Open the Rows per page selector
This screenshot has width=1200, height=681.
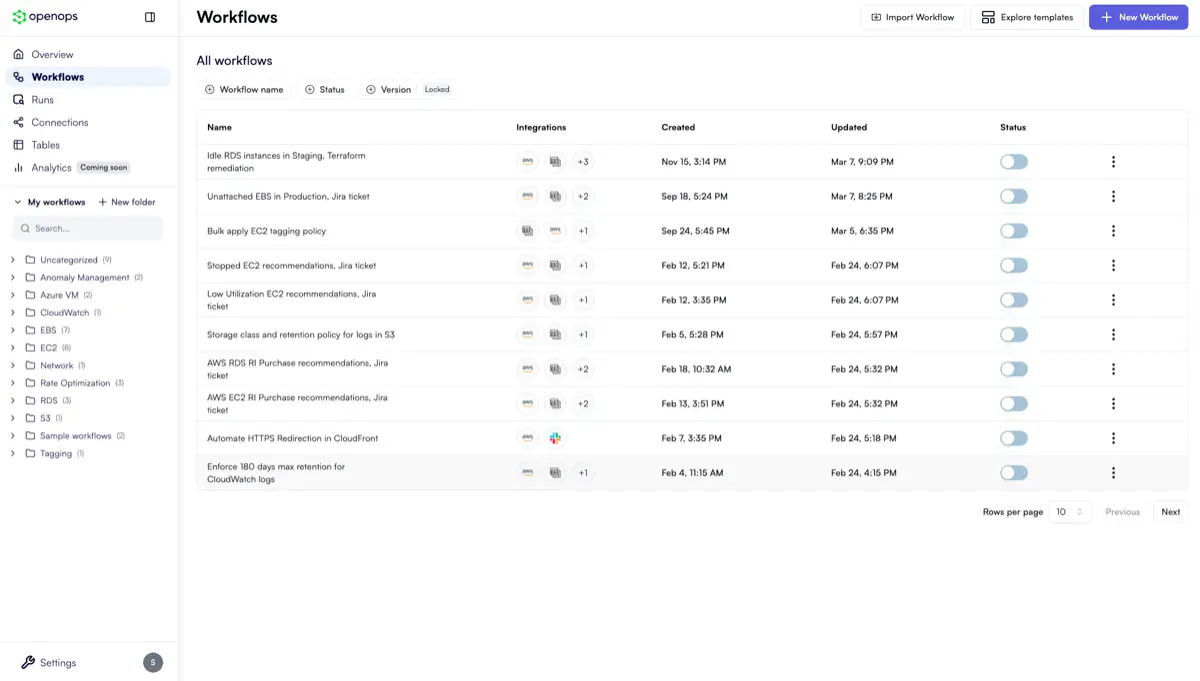tap(1069, 511)
